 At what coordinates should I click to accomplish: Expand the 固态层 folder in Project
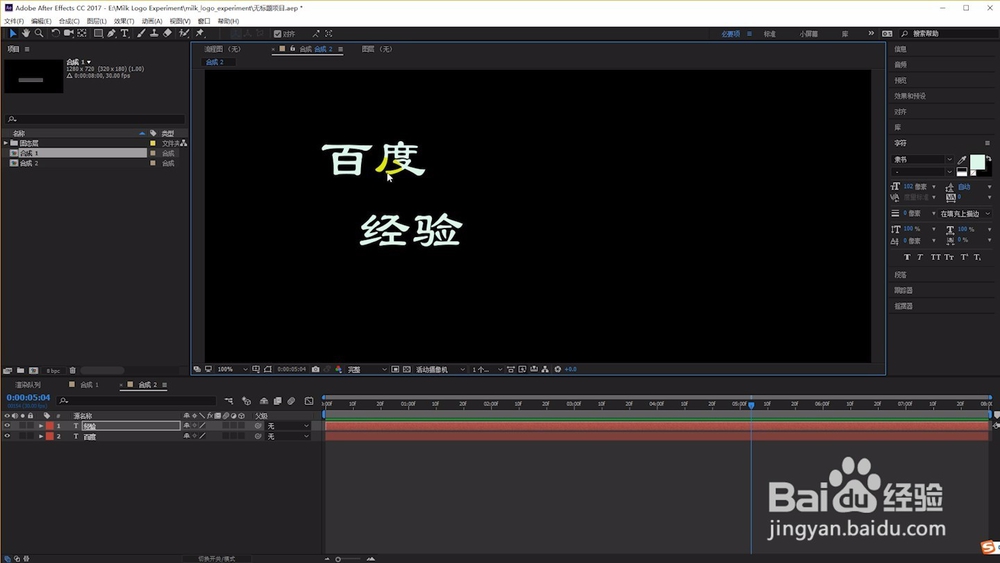[x=6, y=143]
